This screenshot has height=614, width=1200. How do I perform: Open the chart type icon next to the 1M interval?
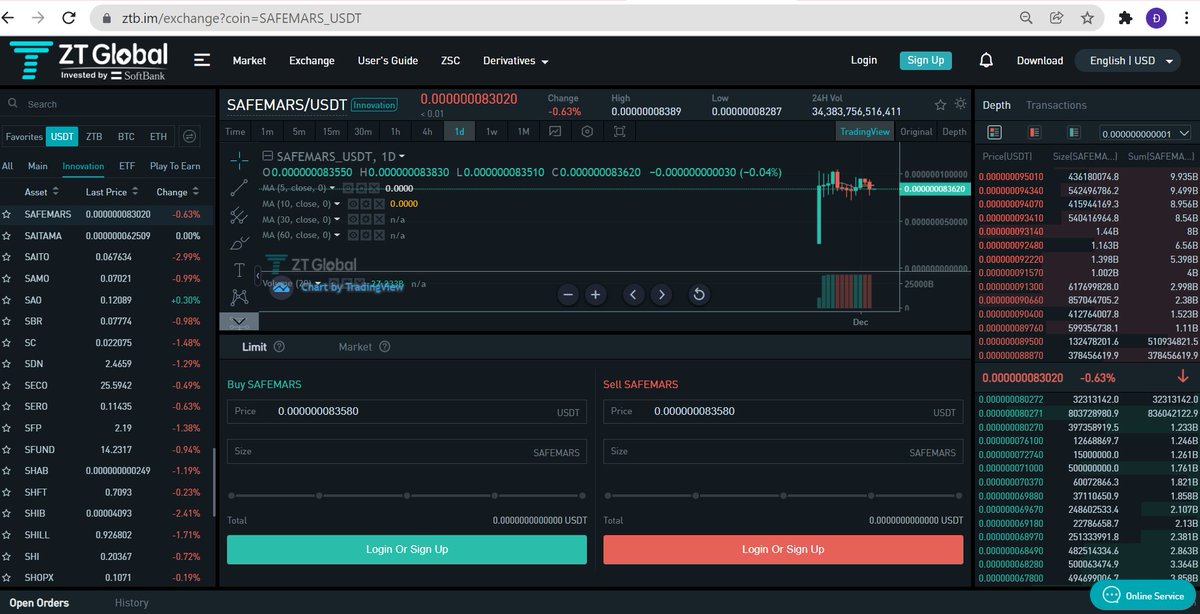click(555, 131)
